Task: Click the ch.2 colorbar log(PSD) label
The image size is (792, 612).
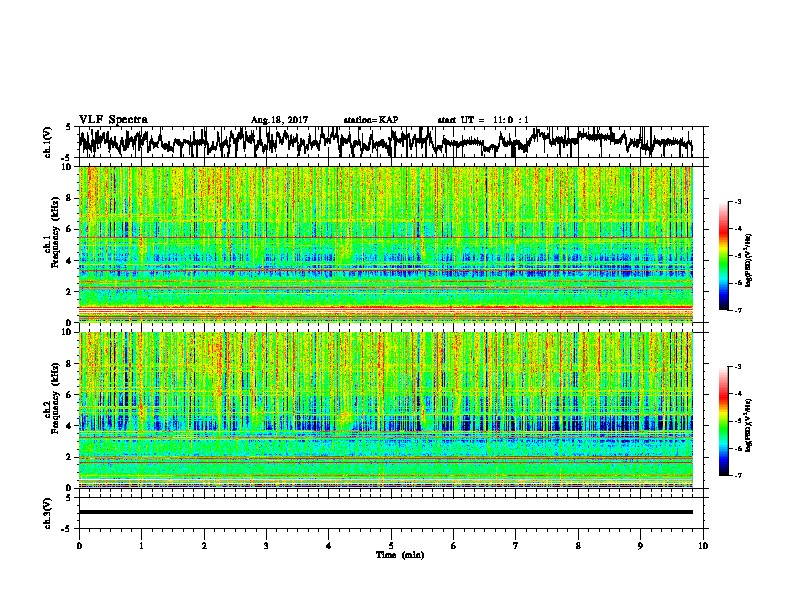Action: click(x=748, y=425)
